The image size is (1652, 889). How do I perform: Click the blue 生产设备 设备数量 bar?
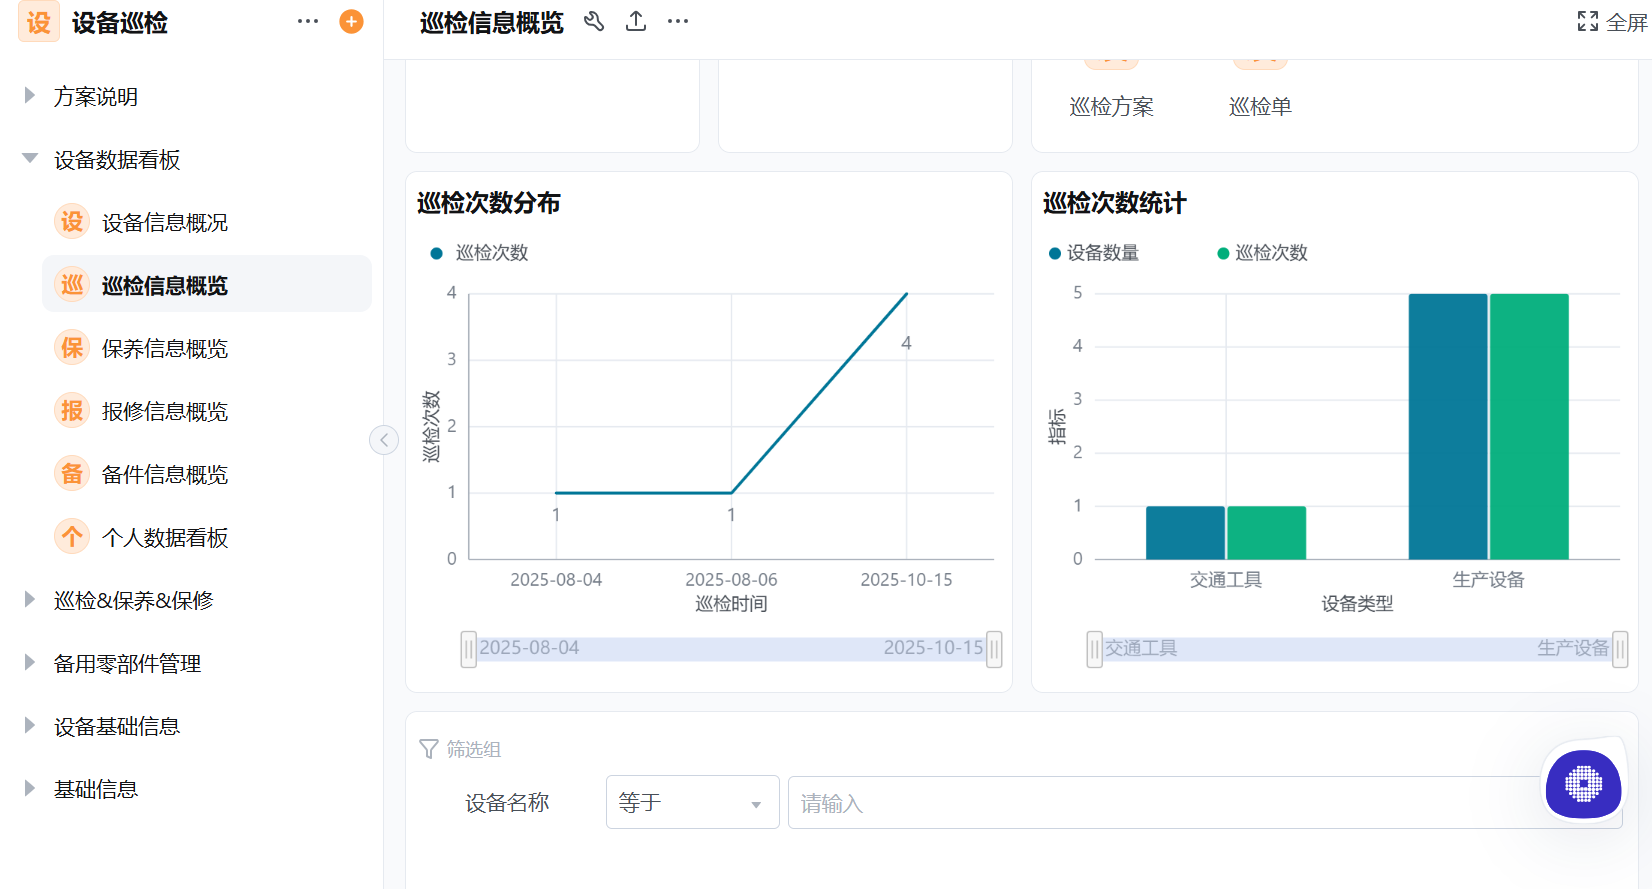click(x=1448, y=426)
